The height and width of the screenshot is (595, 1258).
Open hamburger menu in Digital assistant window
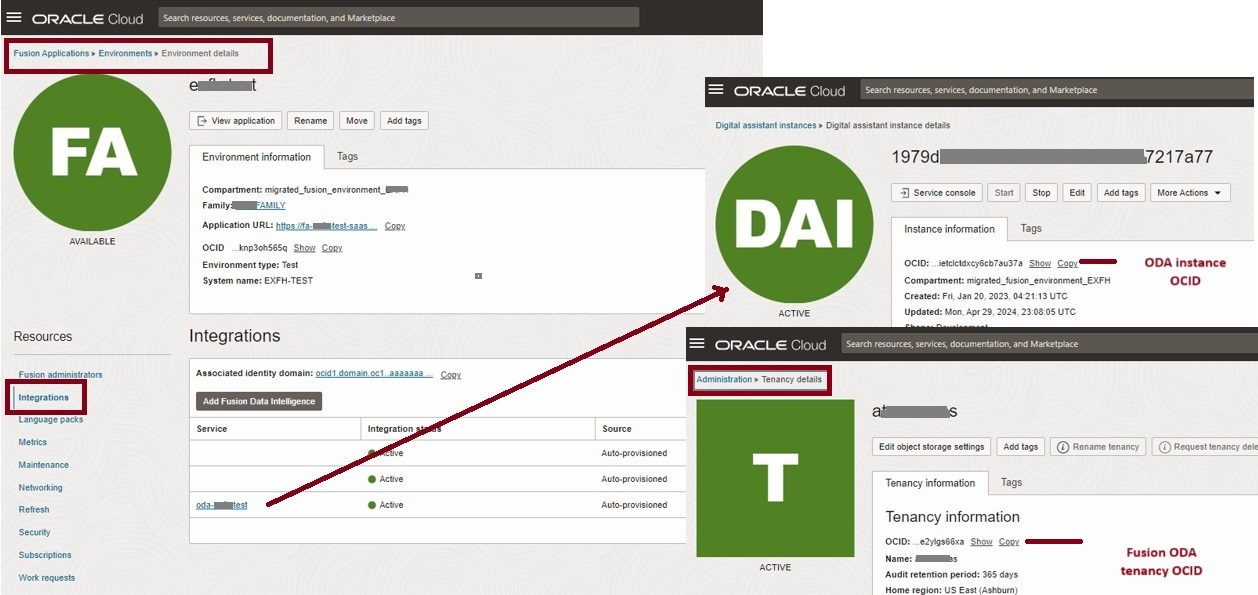(715, 89)
